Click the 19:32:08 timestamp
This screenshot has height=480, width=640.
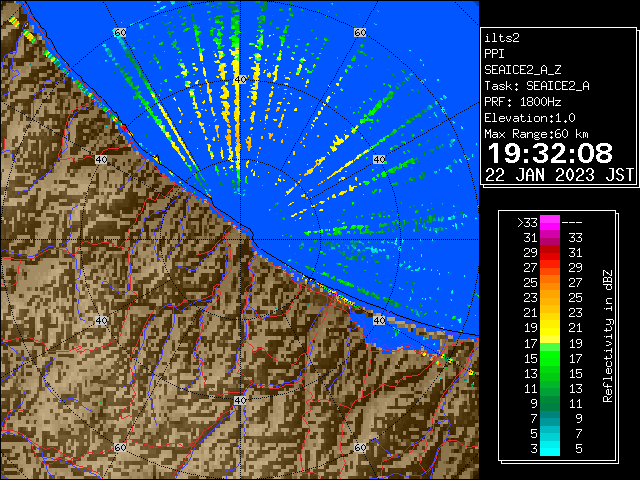point(550,153)
